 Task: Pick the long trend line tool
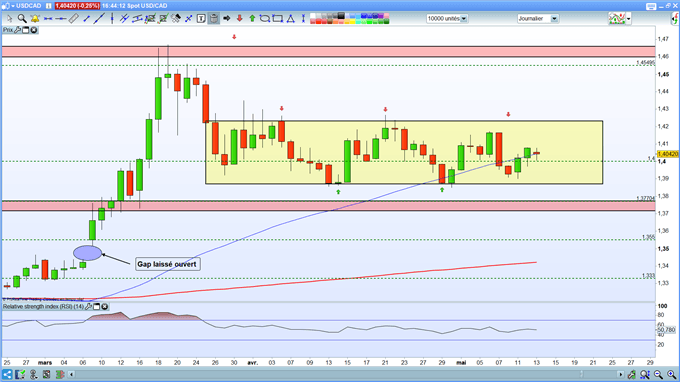(99, 19)
